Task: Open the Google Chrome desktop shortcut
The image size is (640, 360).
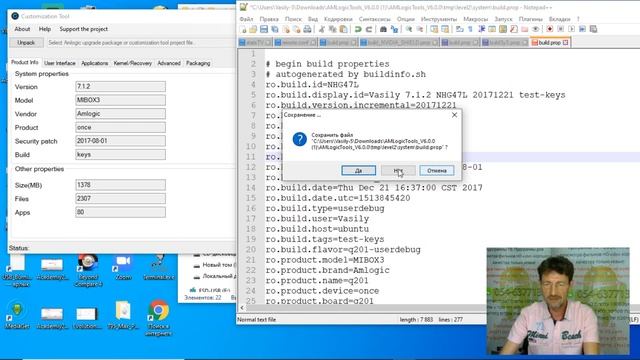Action: (158, 318)
